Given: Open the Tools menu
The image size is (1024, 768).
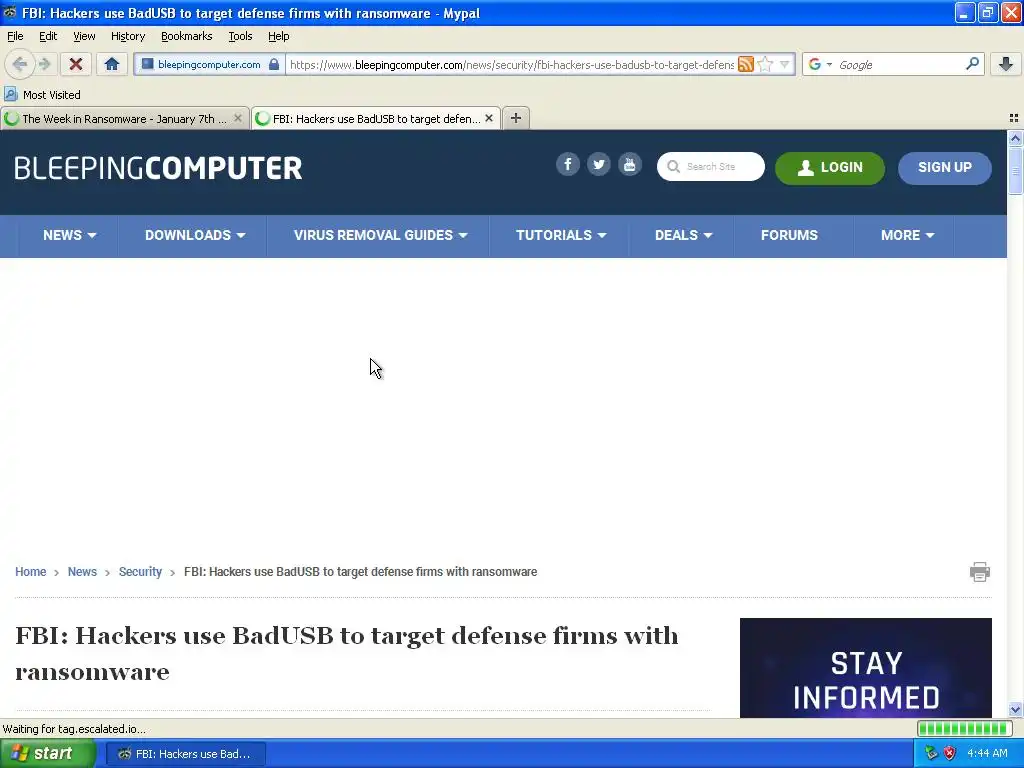Looking at the screenshot, I should coord(240,36).
